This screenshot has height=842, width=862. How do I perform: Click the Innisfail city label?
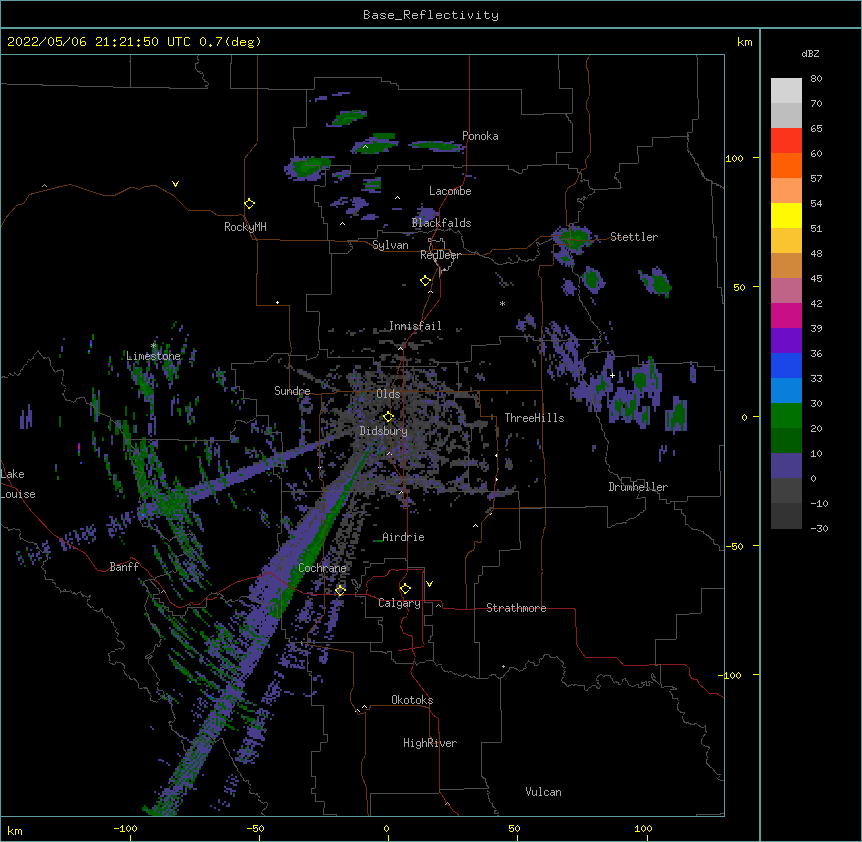415,326
